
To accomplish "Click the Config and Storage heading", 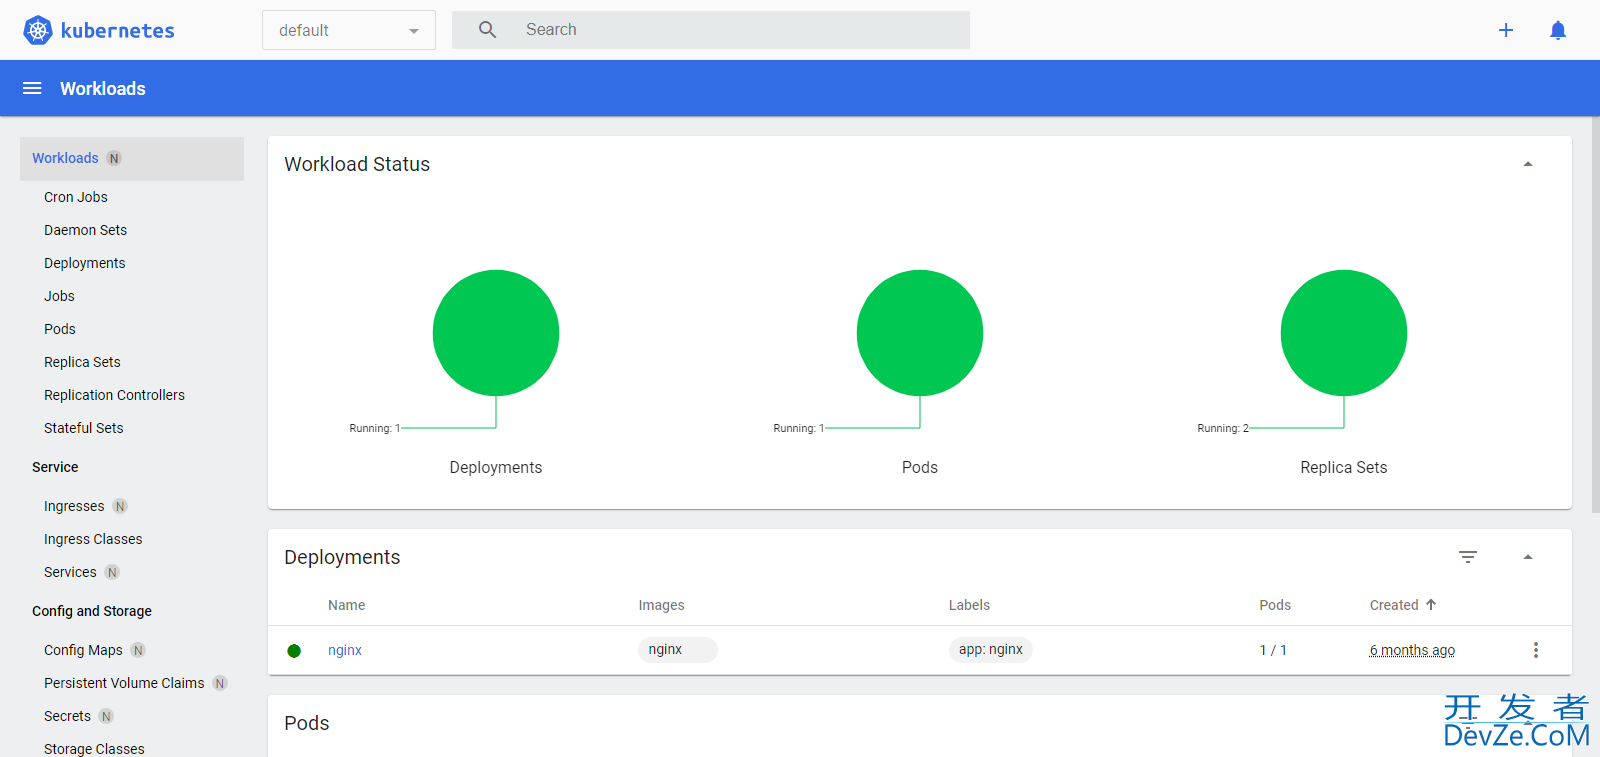I will coord(92,611).
